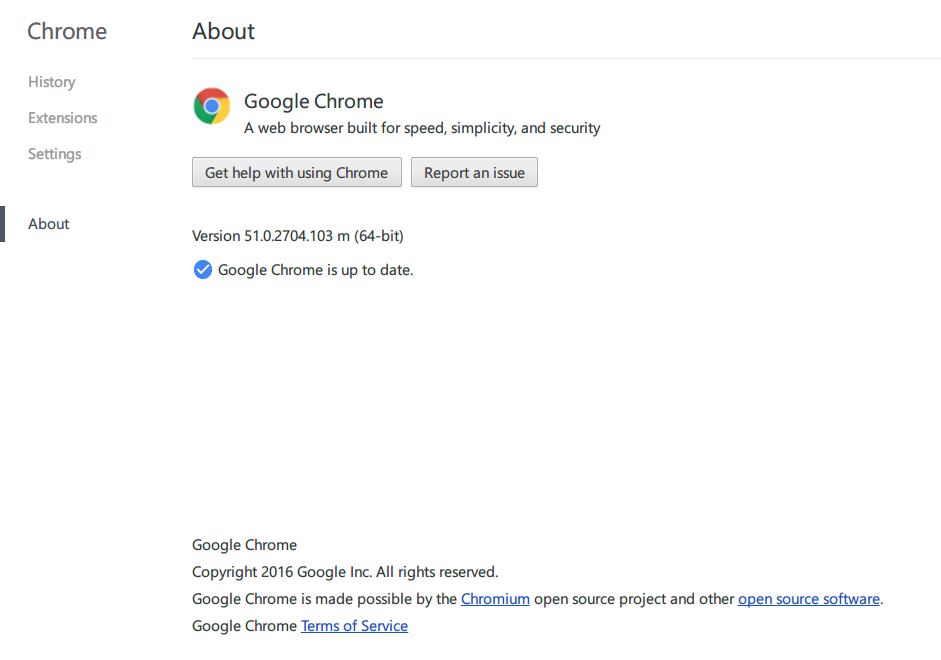The height and width of the screenshot is (660, 941).
Task: Open the History page from sidebar
Action: pyautogui.click(x=51, y=82)
